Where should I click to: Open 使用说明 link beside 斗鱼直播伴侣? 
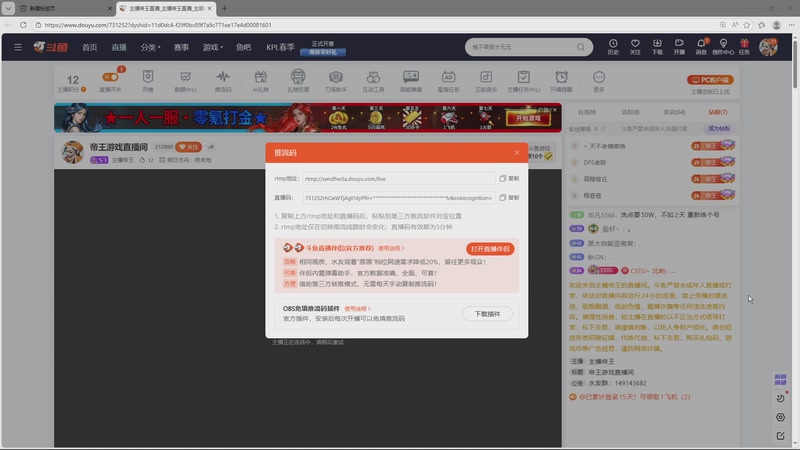[391, 248]
